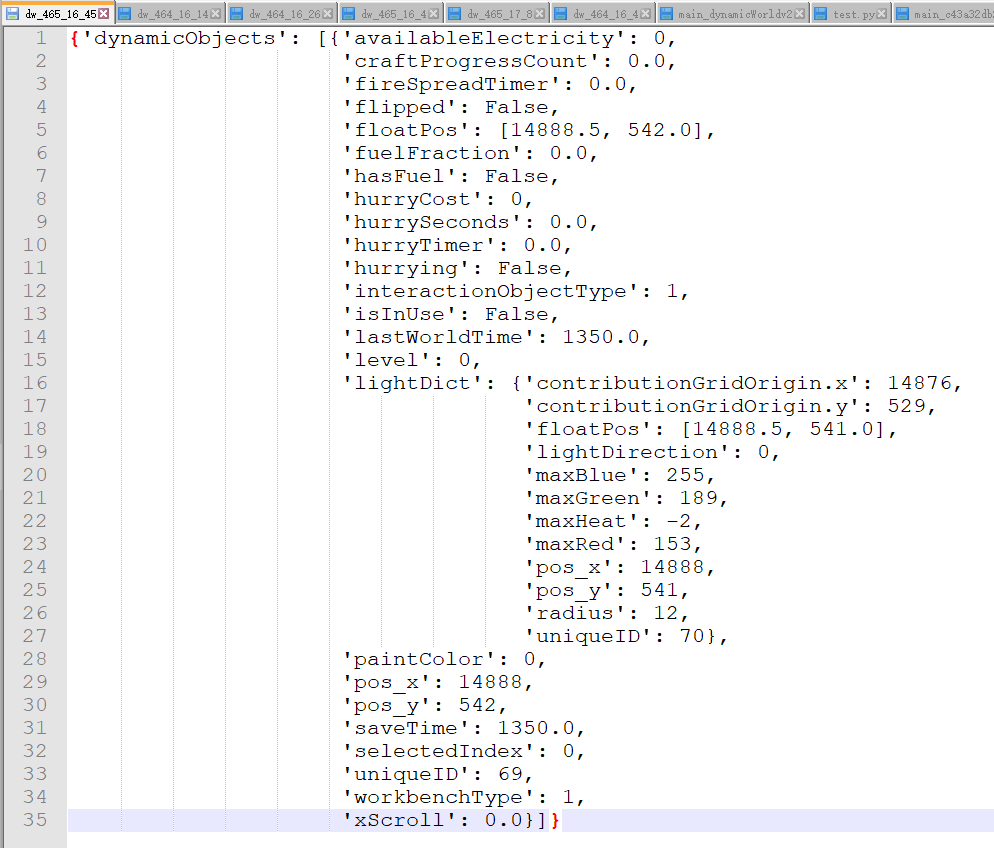
Task: Click the maxGreen value 189
Action: point(699,498)
